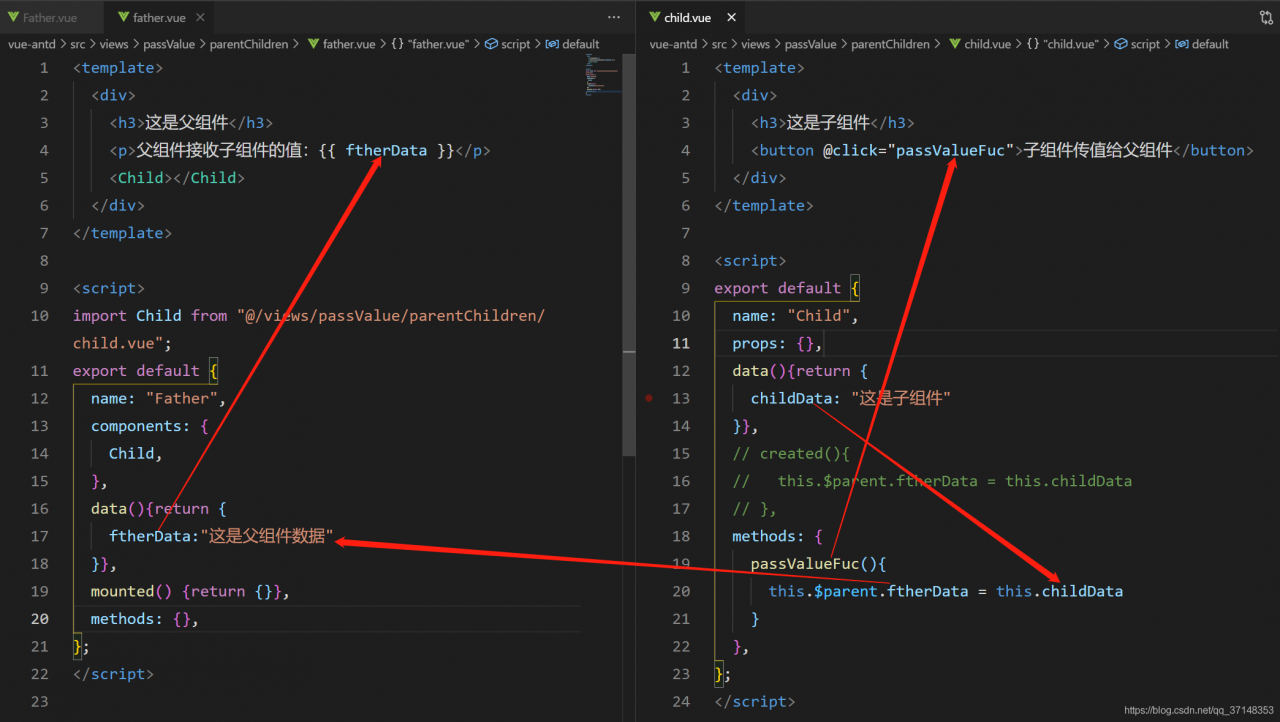Open vue-antd breadcrumb above father.vue editor
This screenshot has height=722, width=1280.
point(33,44)
